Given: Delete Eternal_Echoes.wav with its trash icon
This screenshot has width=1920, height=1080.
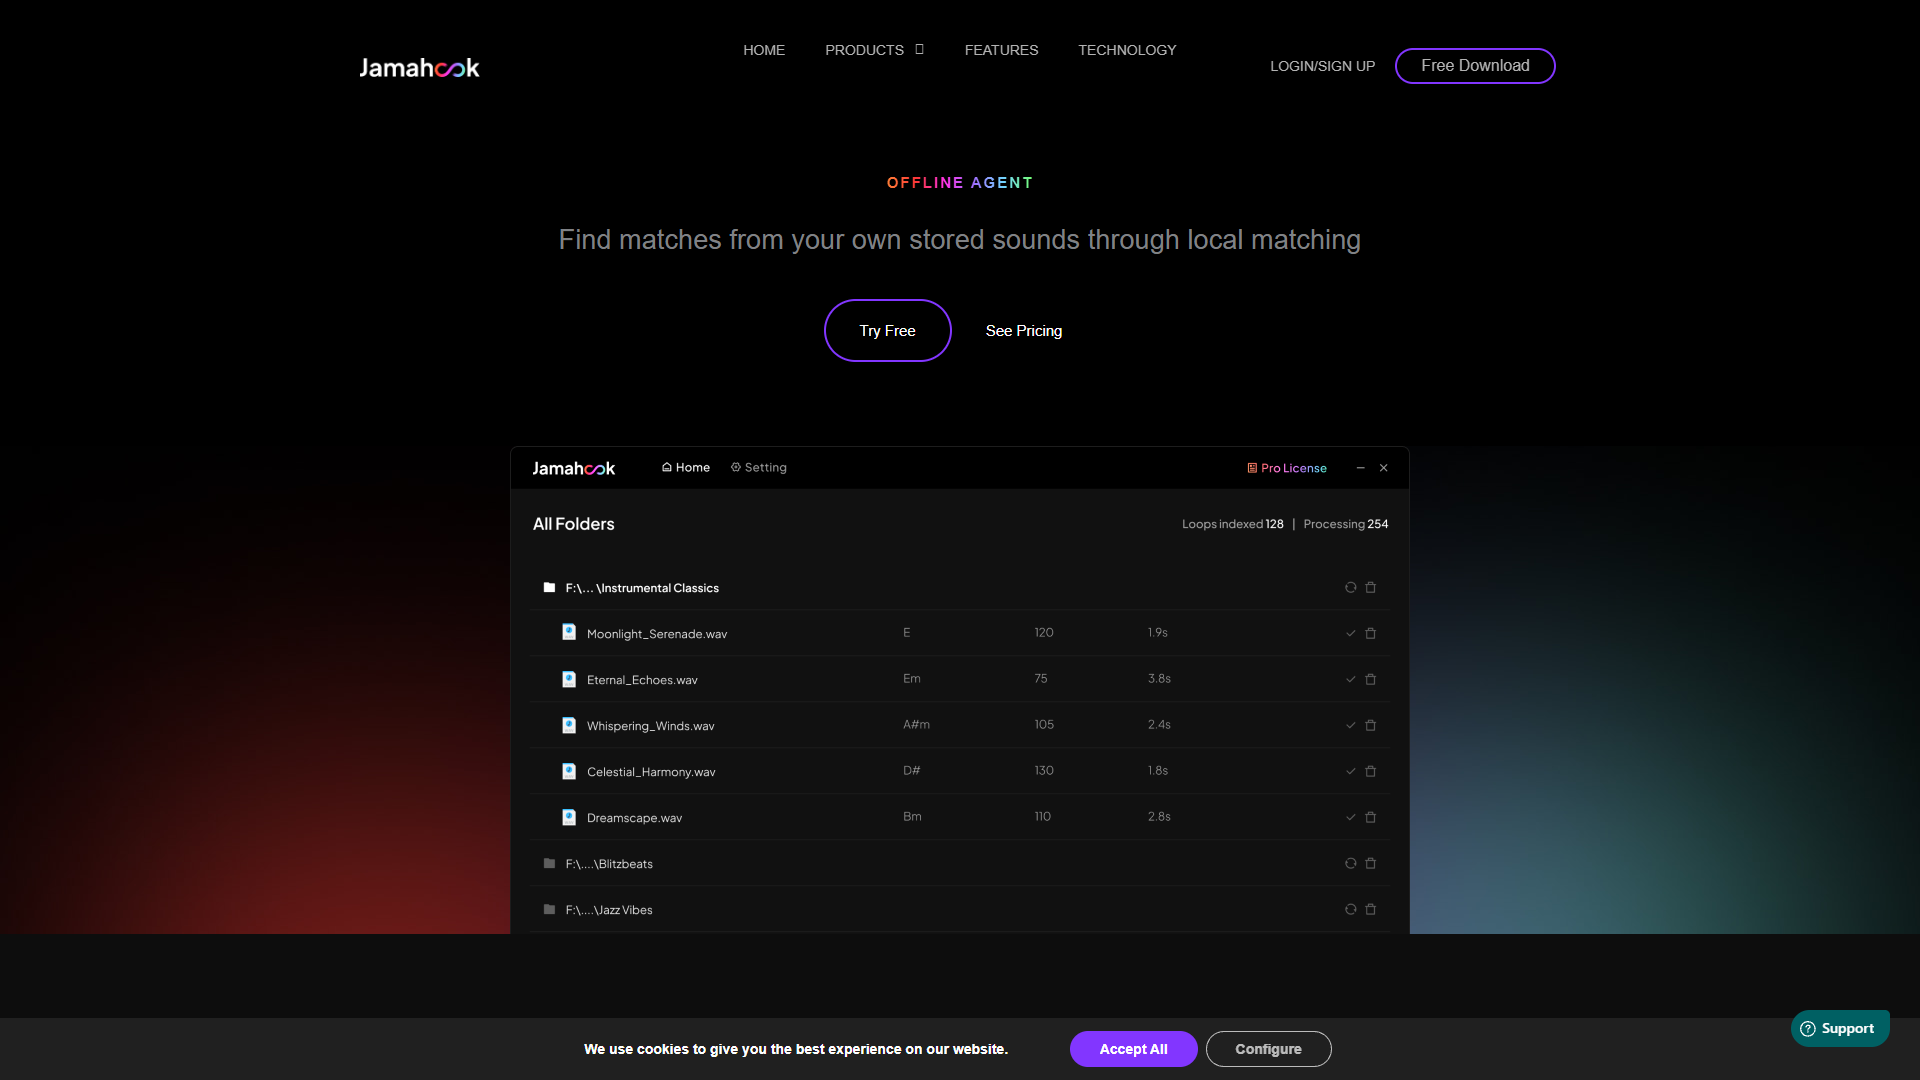Looking at the screenshot, I should click(1371, 680).
